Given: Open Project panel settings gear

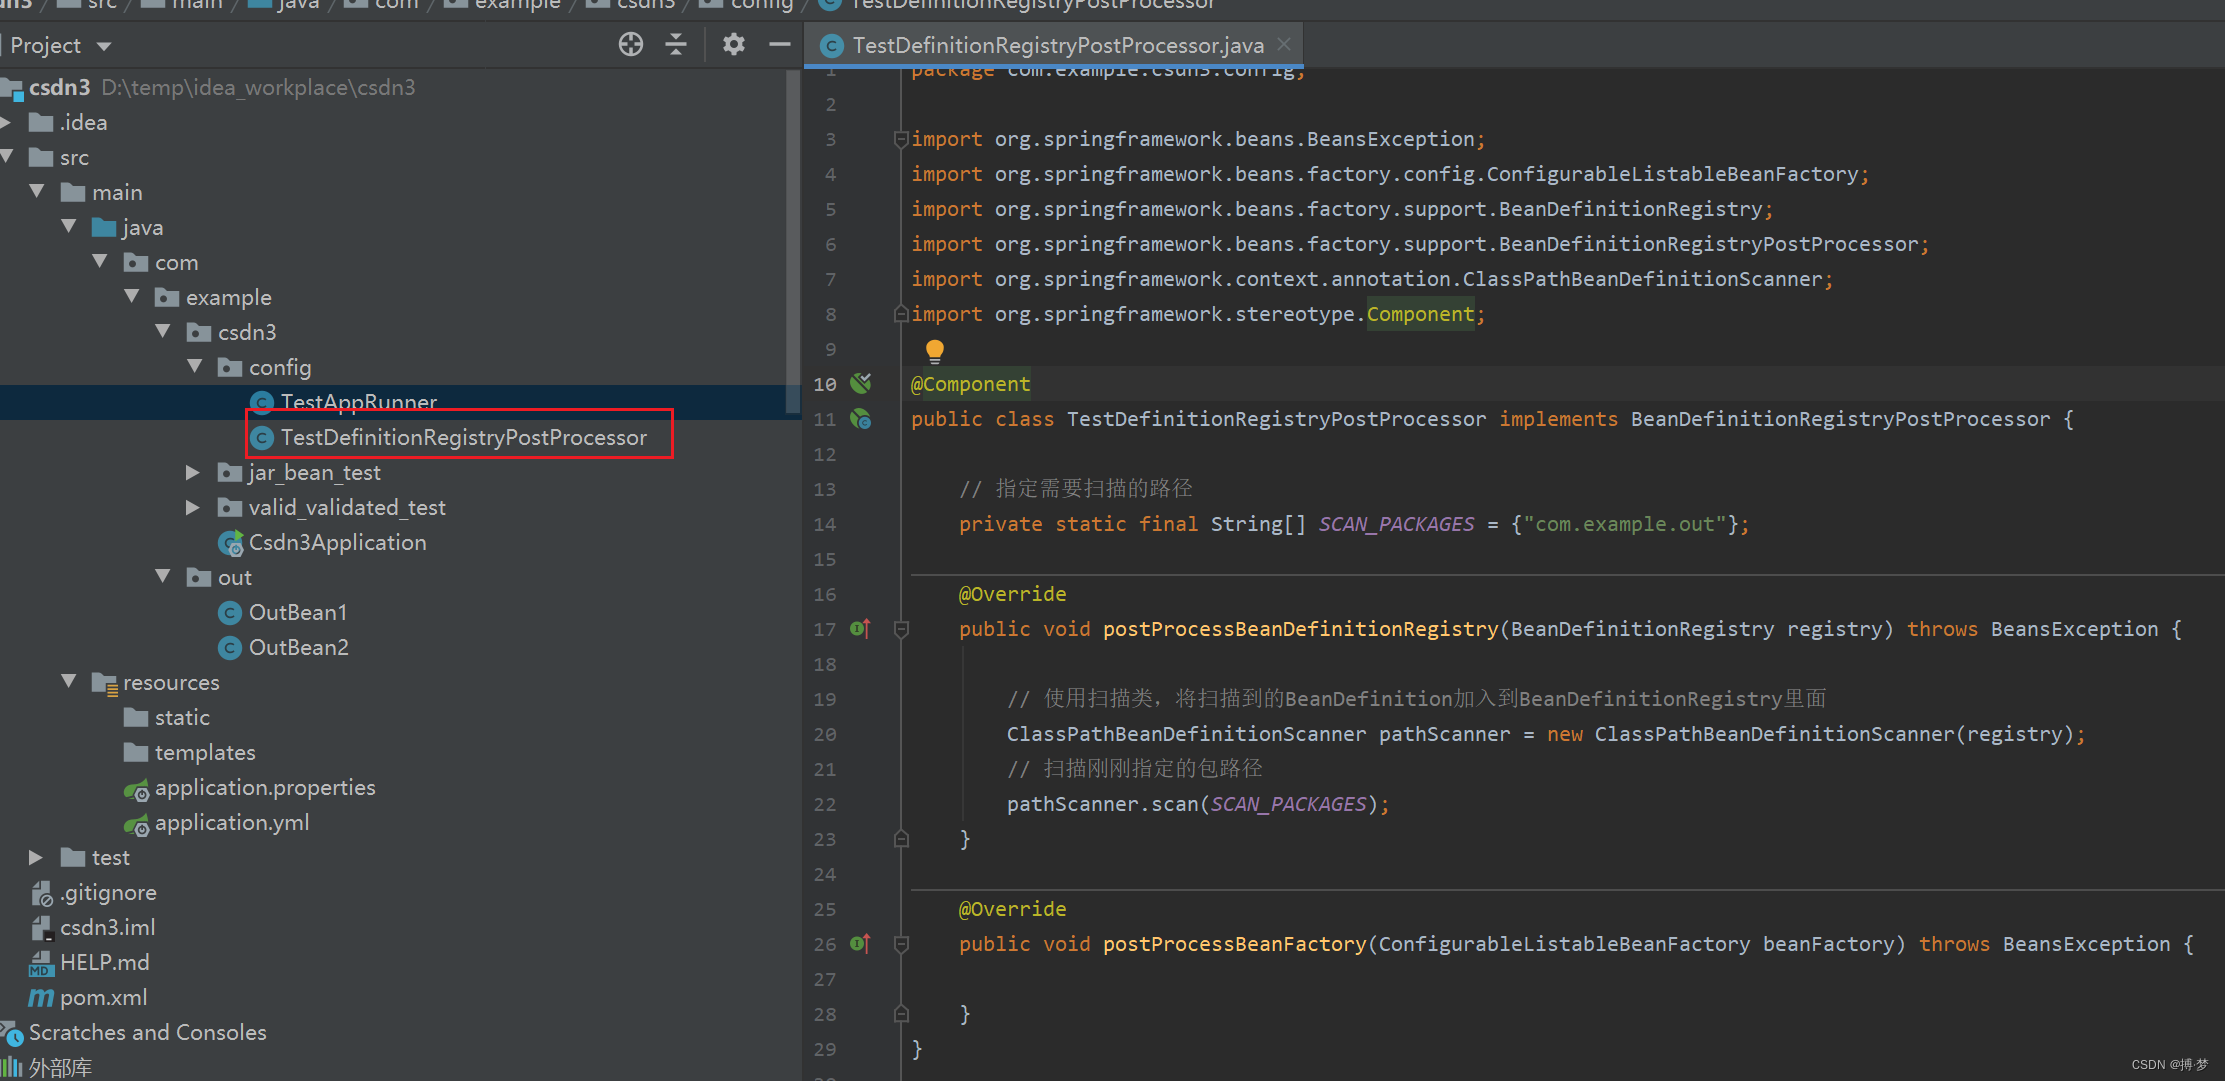Looking at the screenshot, I should 734,44.
